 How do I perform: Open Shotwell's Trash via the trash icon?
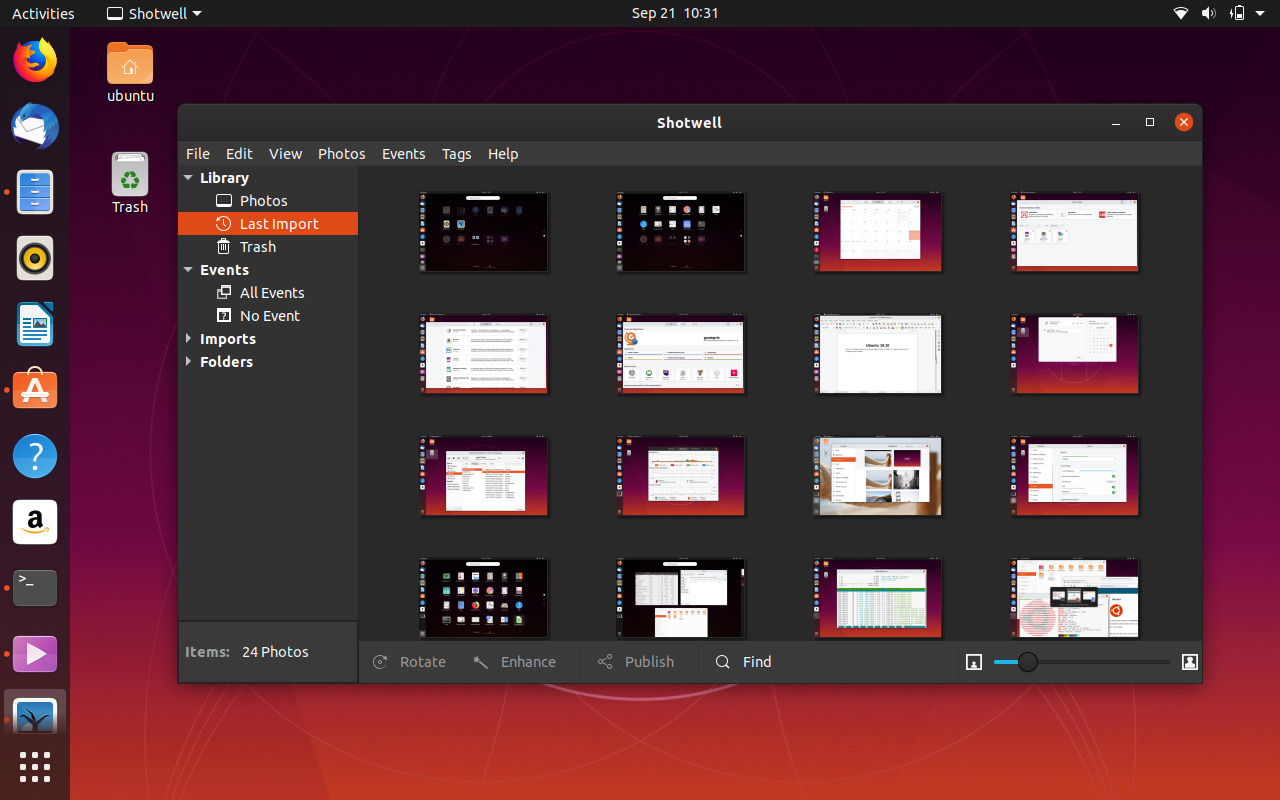pyautogui.click(x=224, y=246)
